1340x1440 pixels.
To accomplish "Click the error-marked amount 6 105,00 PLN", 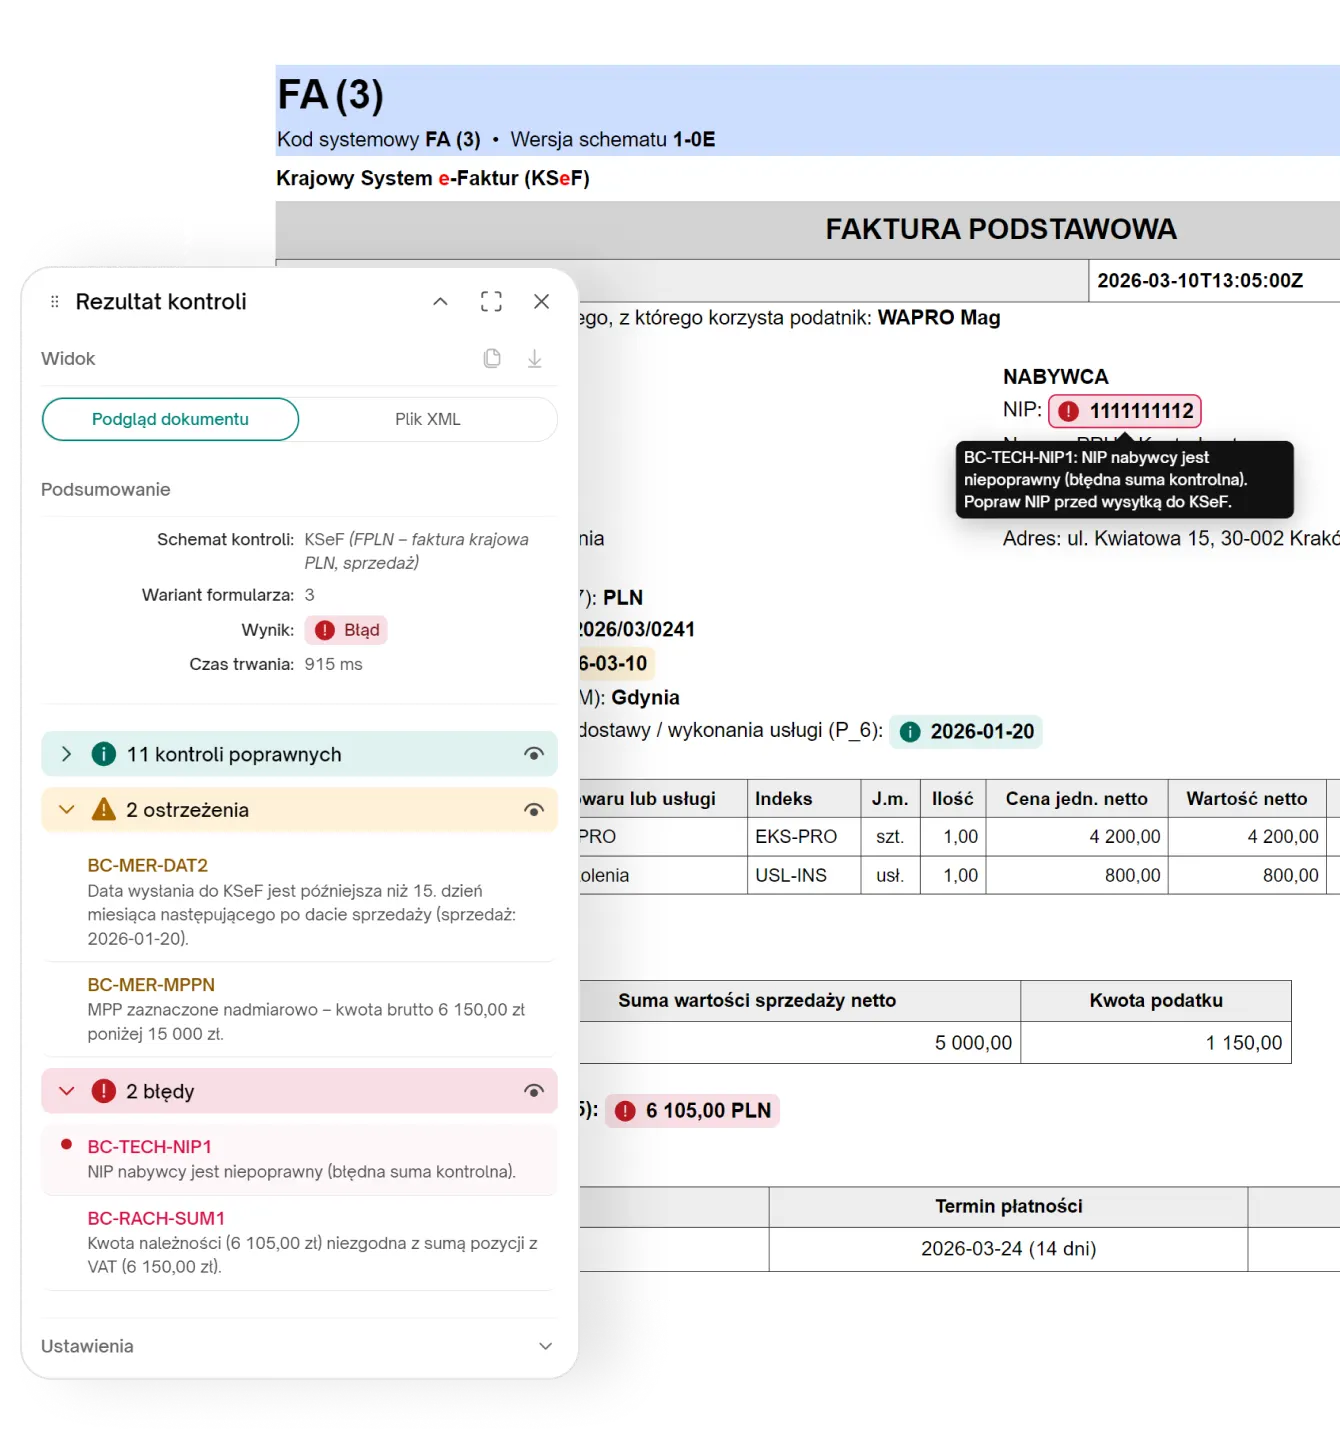I will coord(692,1111).
